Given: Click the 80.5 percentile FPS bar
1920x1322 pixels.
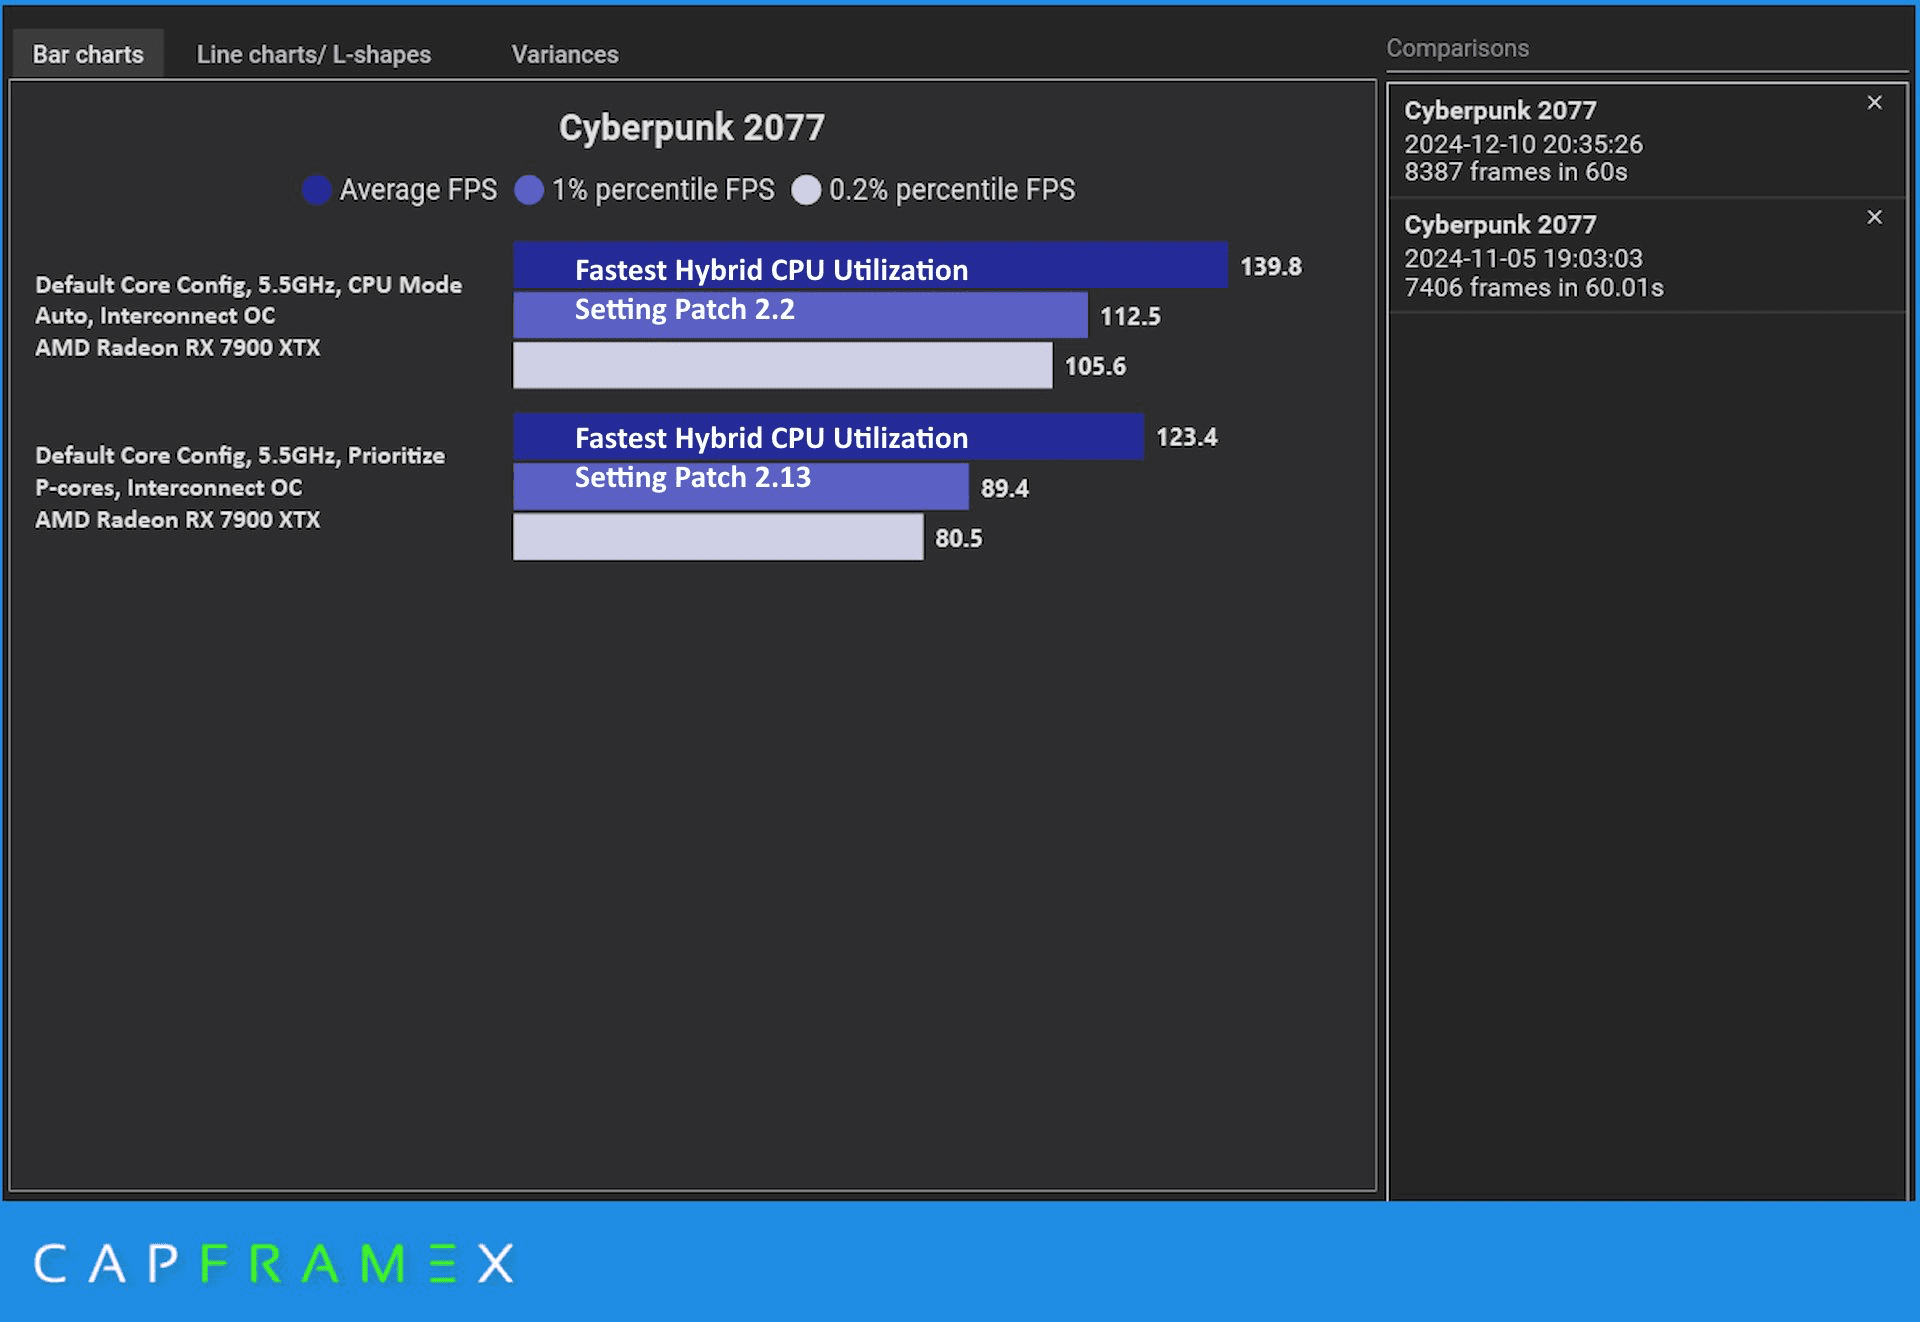Looking at the screenshot, I should click(718, 537).
